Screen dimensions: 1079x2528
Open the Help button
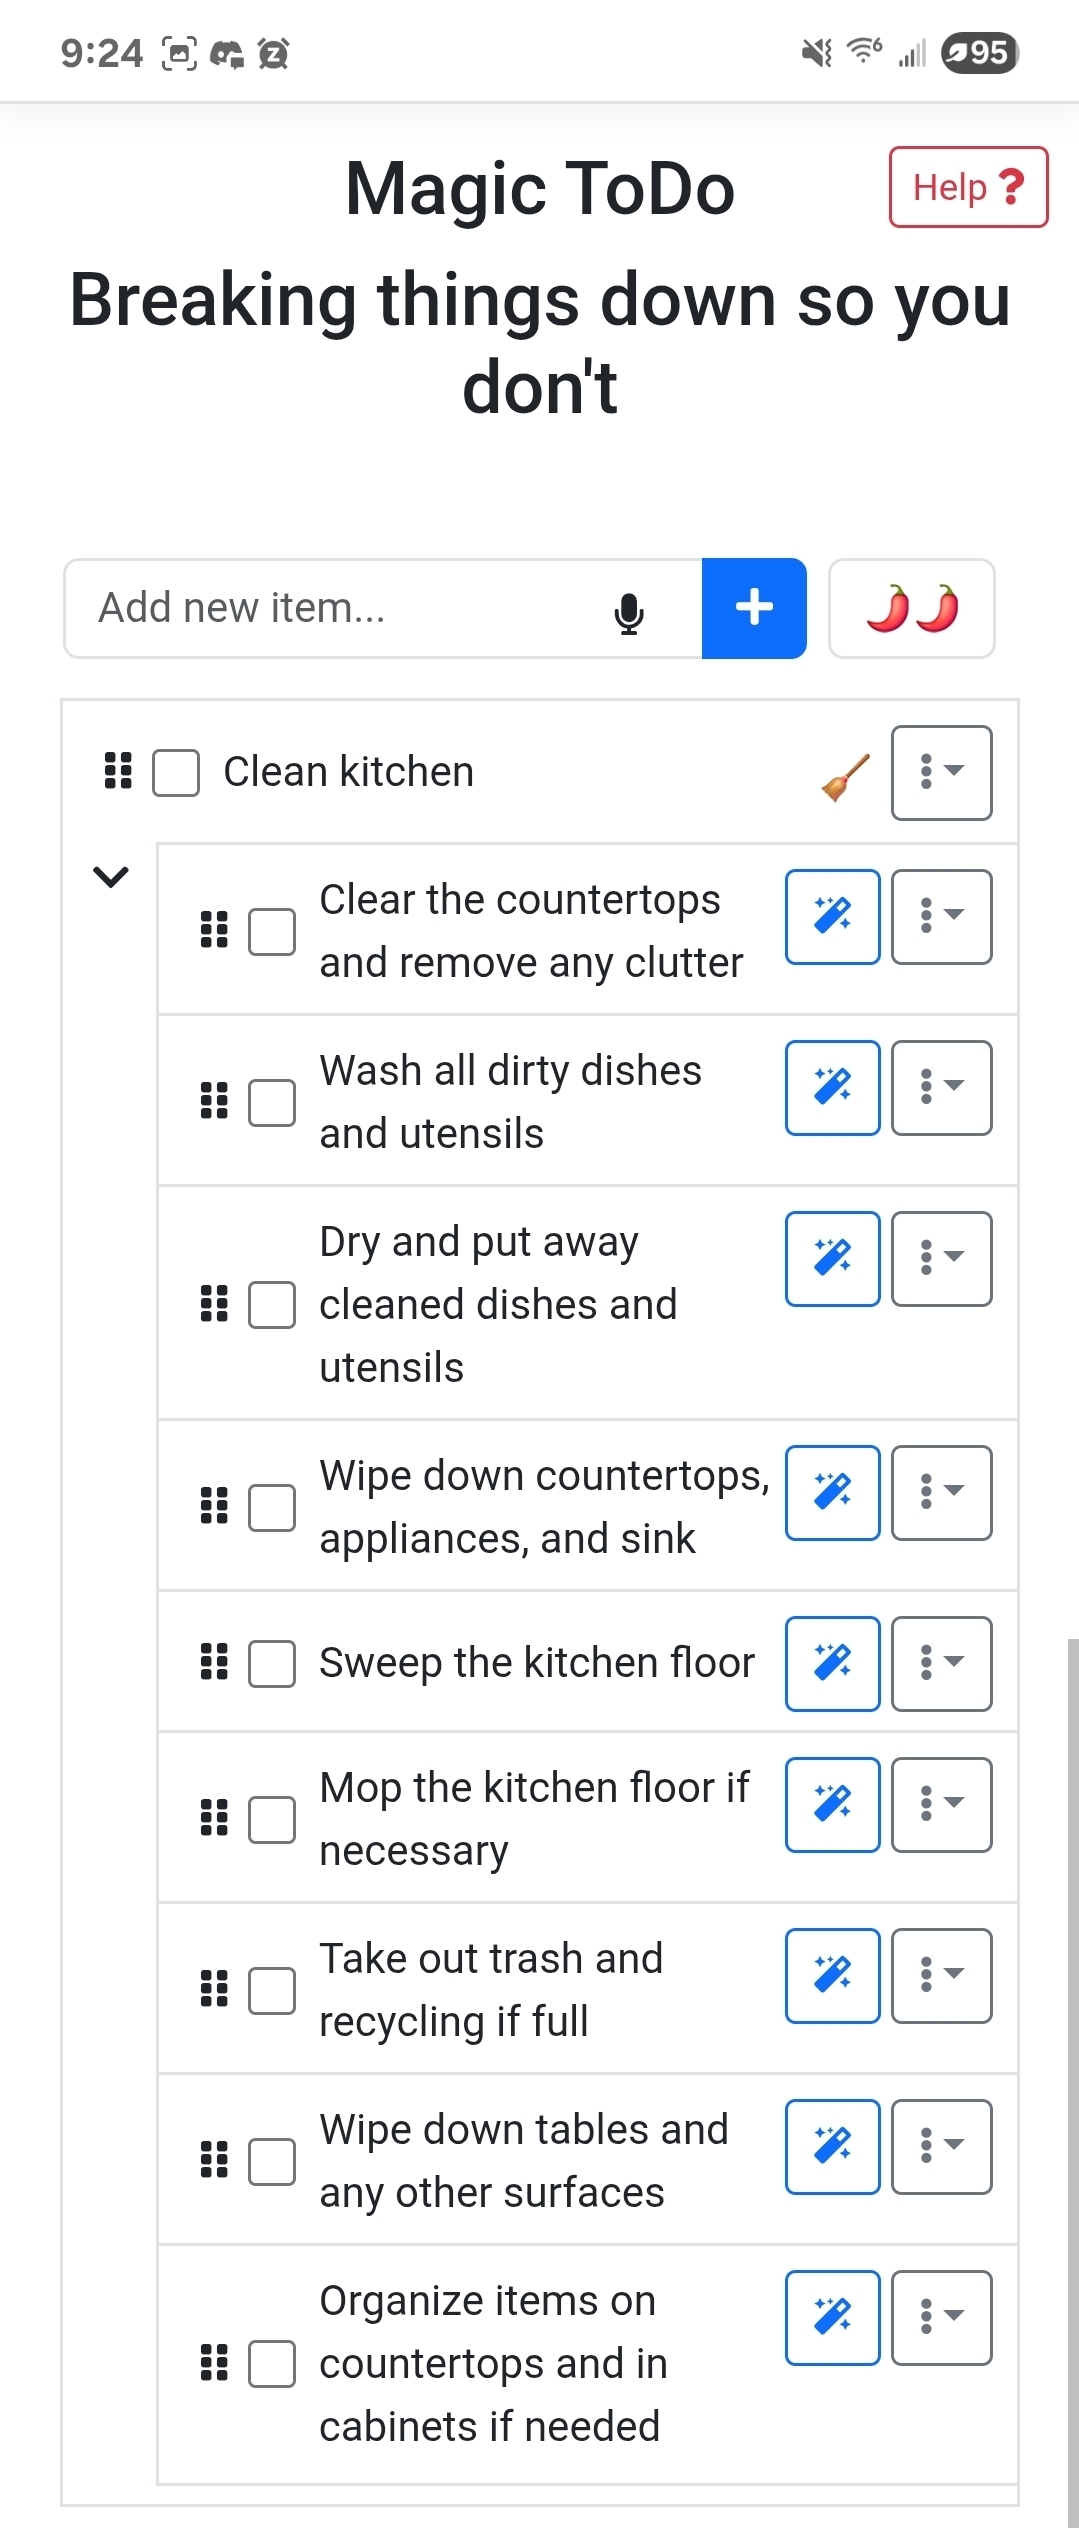point(968,187)
